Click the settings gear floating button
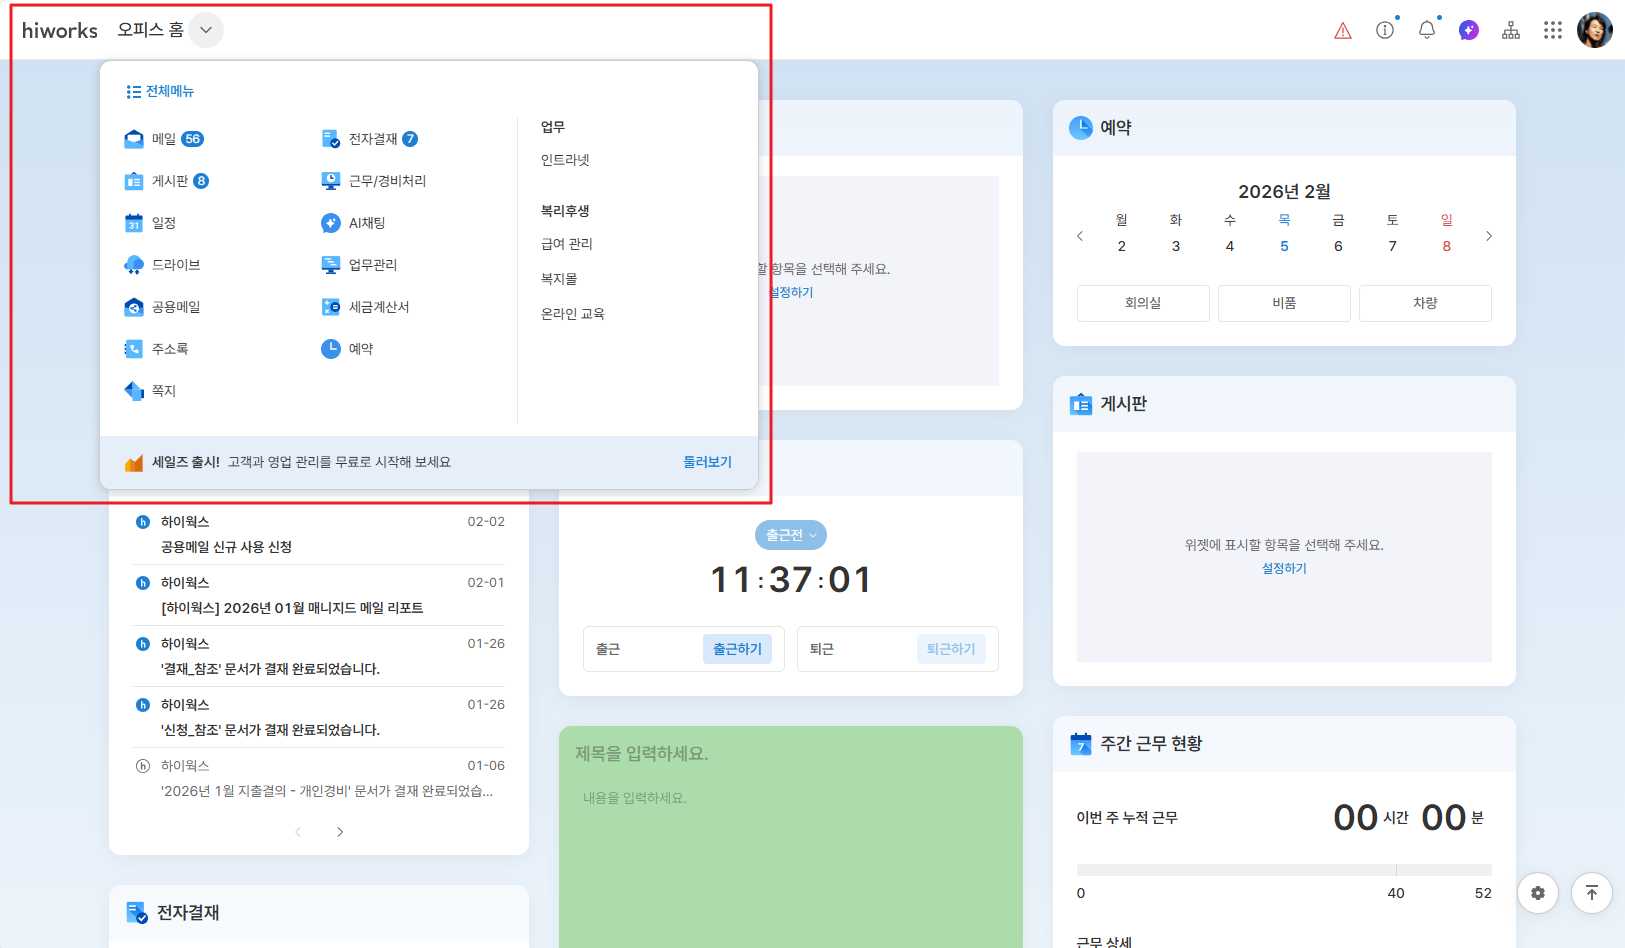 point(1538,893)
